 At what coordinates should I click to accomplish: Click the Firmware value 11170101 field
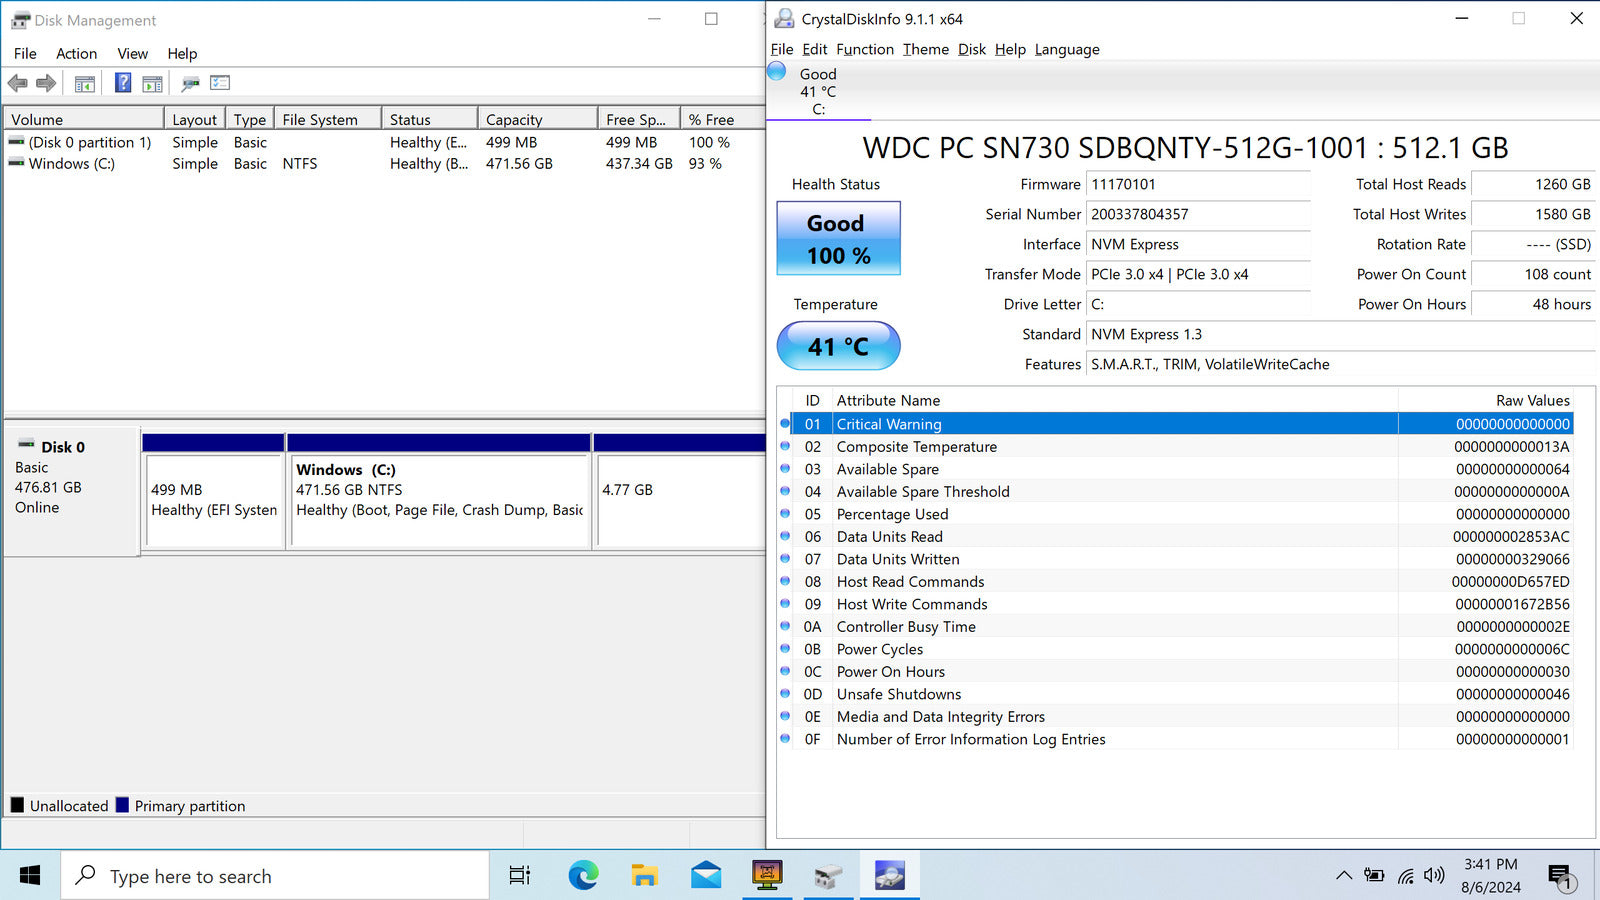[1198, 184]
